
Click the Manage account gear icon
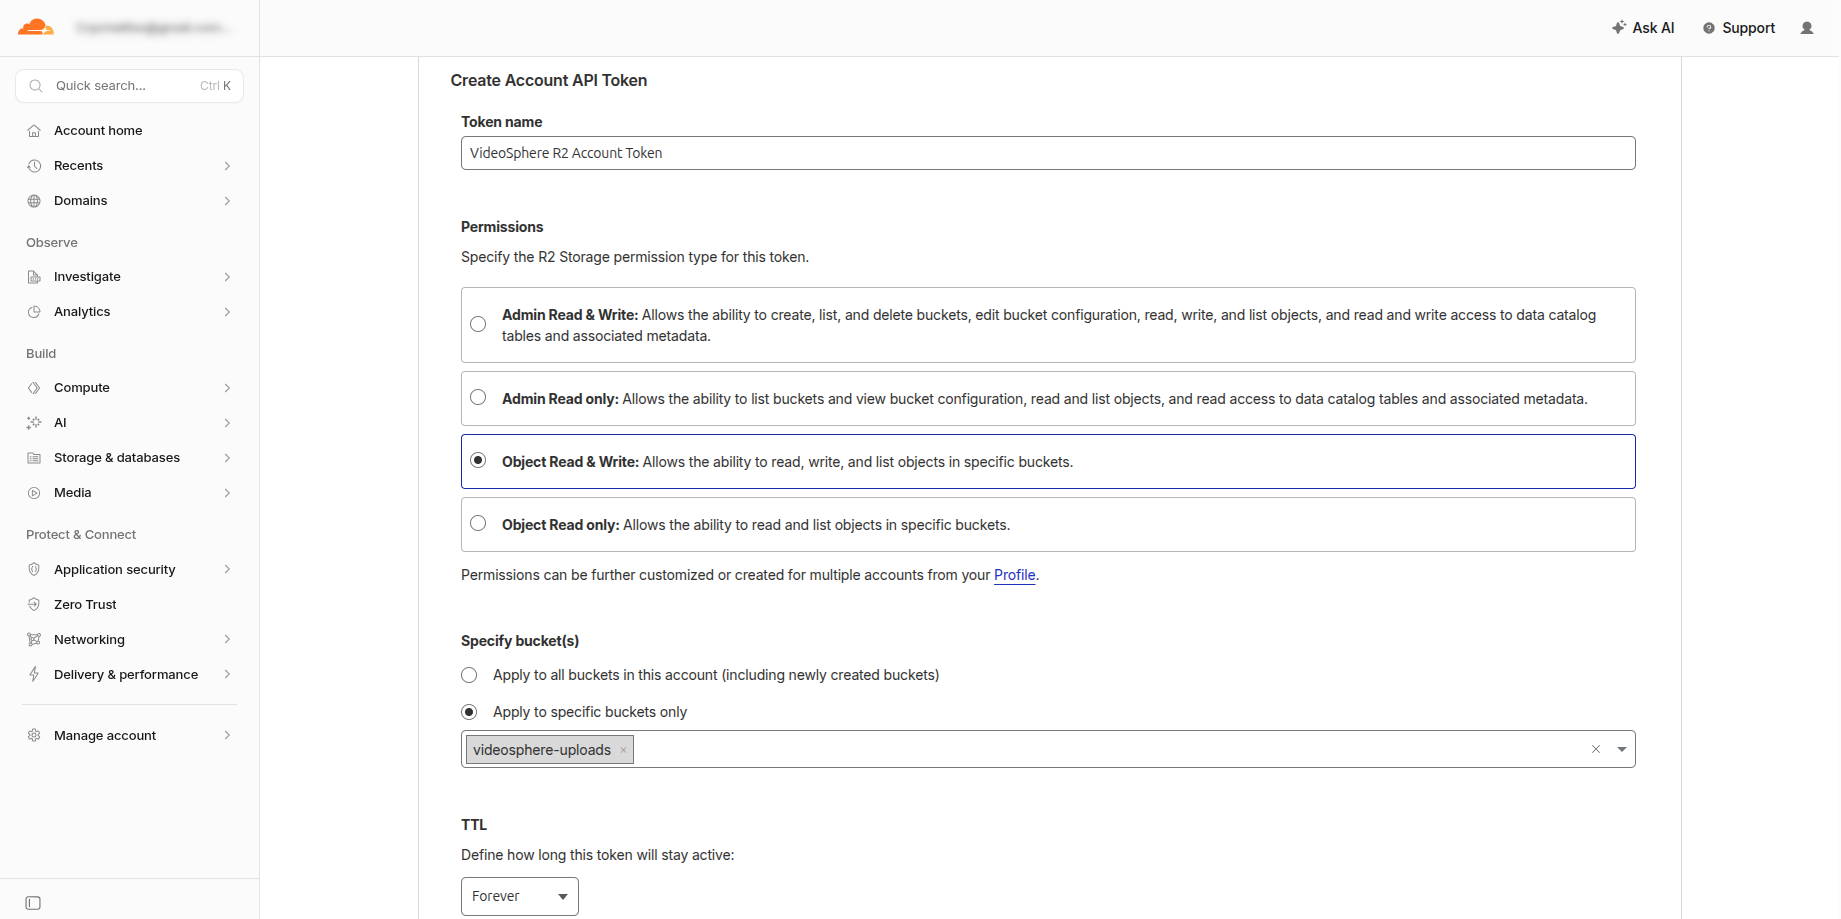(34, 735)
